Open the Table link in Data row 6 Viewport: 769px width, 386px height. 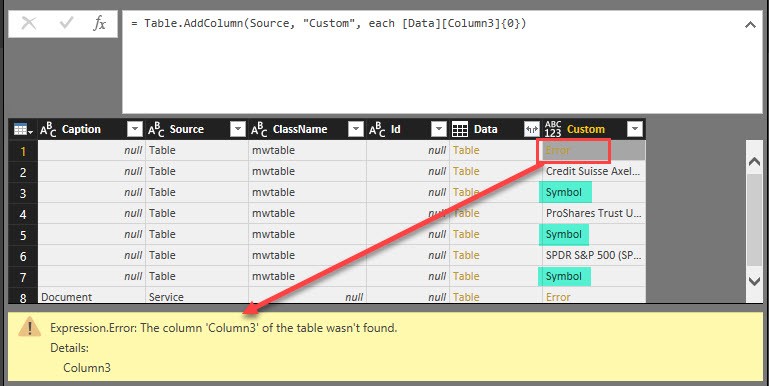point(466,256)
